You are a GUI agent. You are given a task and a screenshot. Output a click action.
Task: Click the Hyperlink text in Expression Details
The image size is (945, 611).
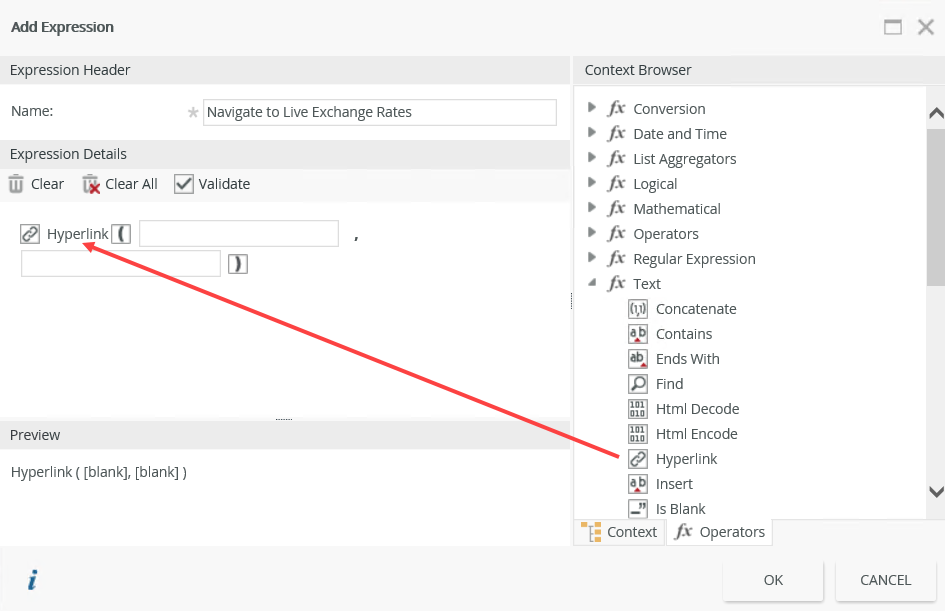coord(78,234)
